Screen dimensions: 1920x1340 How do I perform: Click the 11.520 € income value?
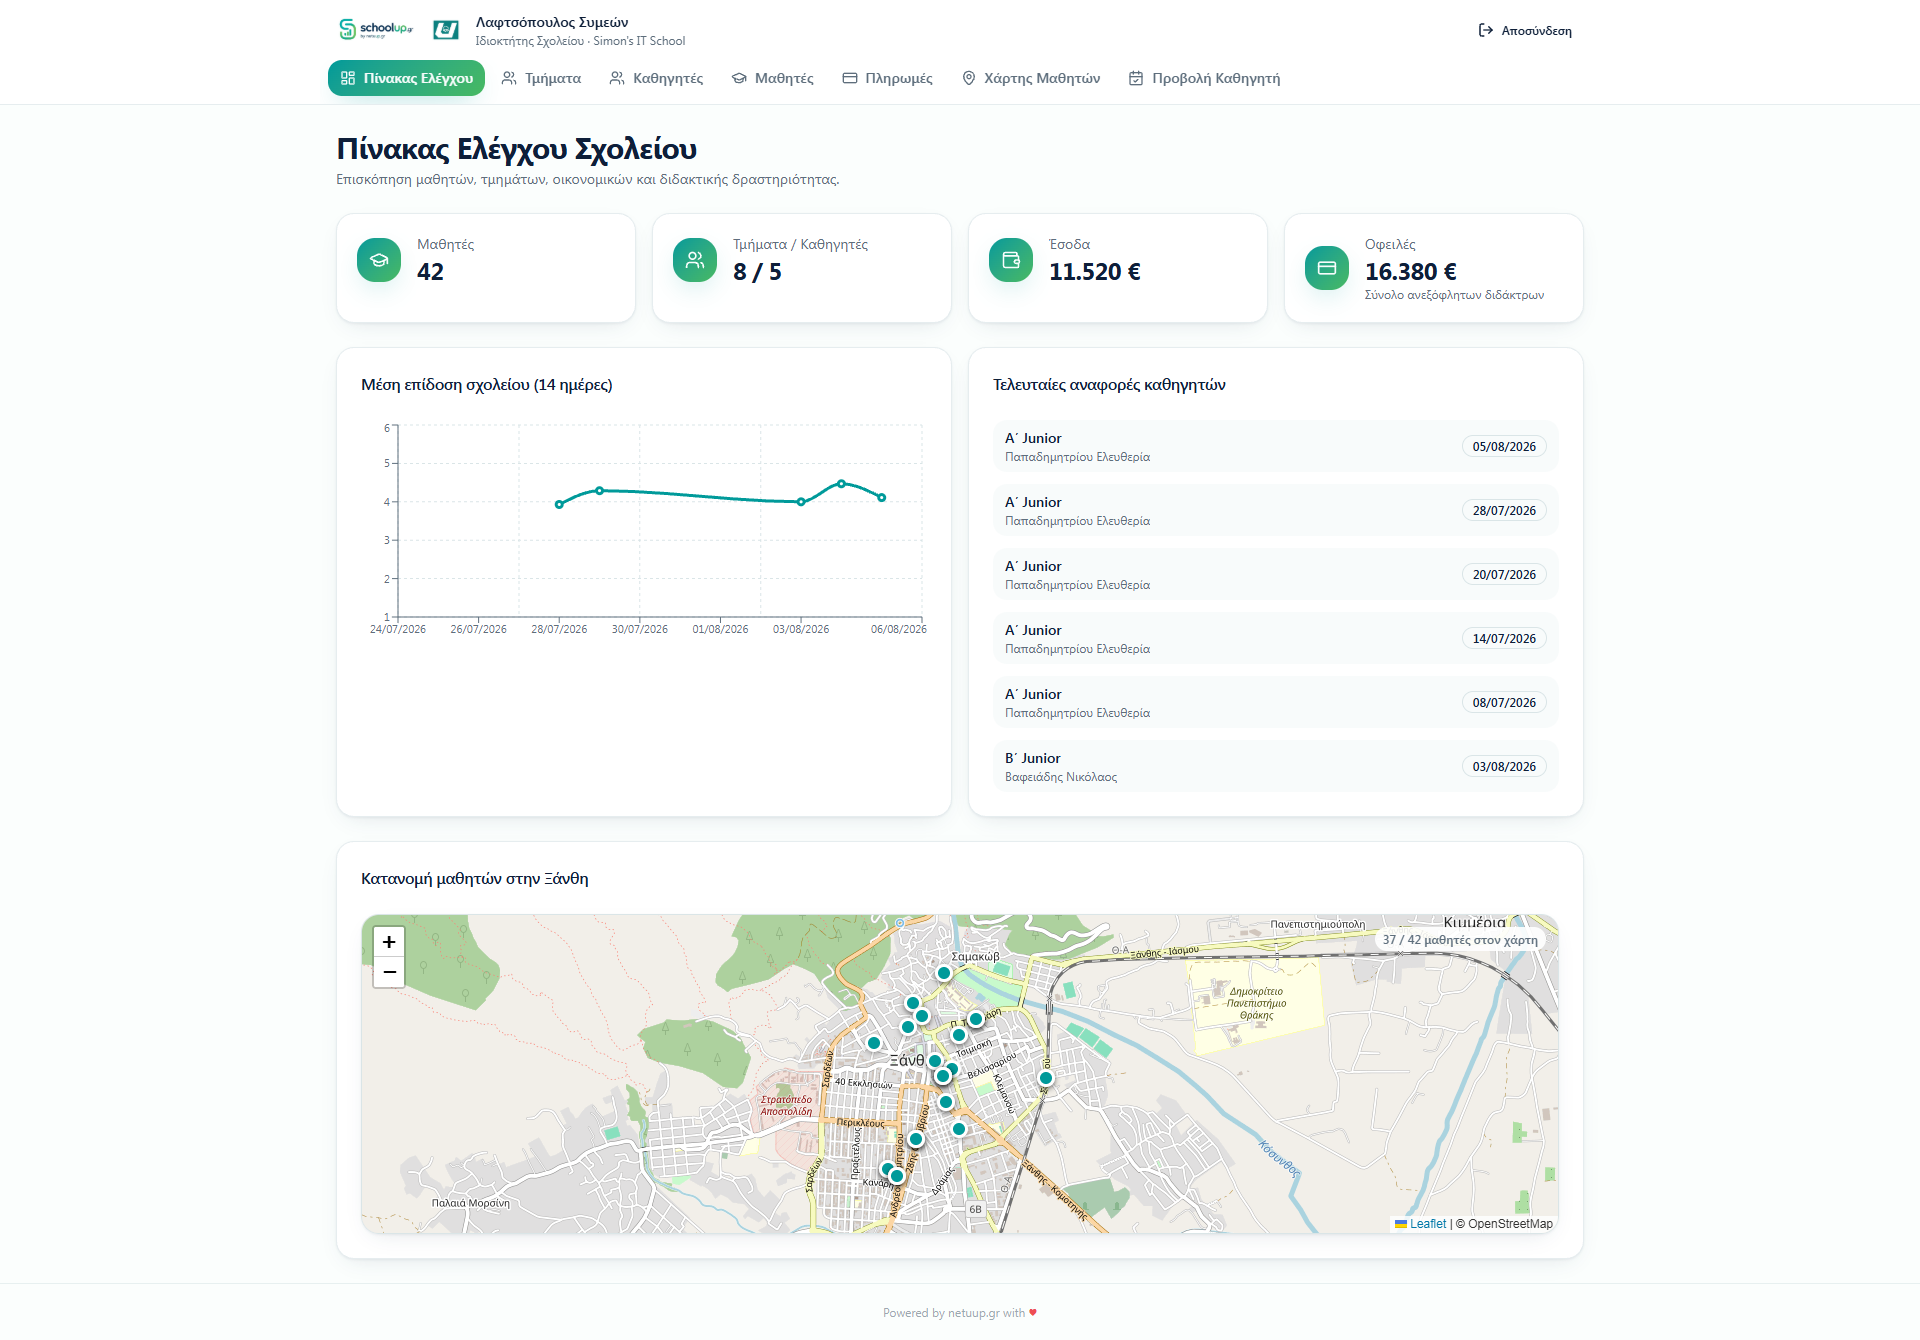(1095, 272)
